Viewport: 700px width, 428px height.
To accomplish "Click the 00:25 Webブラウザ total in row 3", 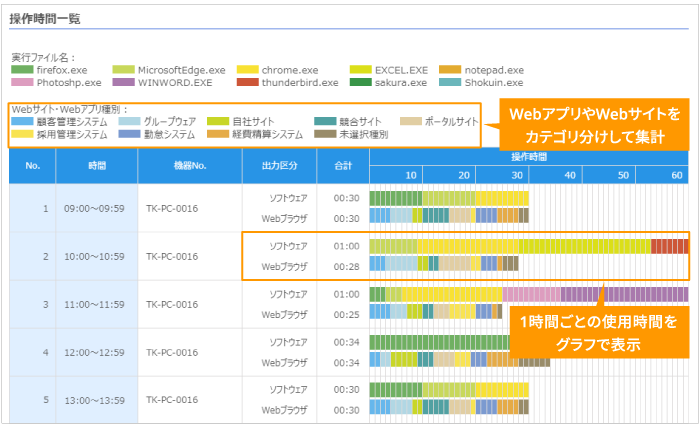I will pos(346,315).
